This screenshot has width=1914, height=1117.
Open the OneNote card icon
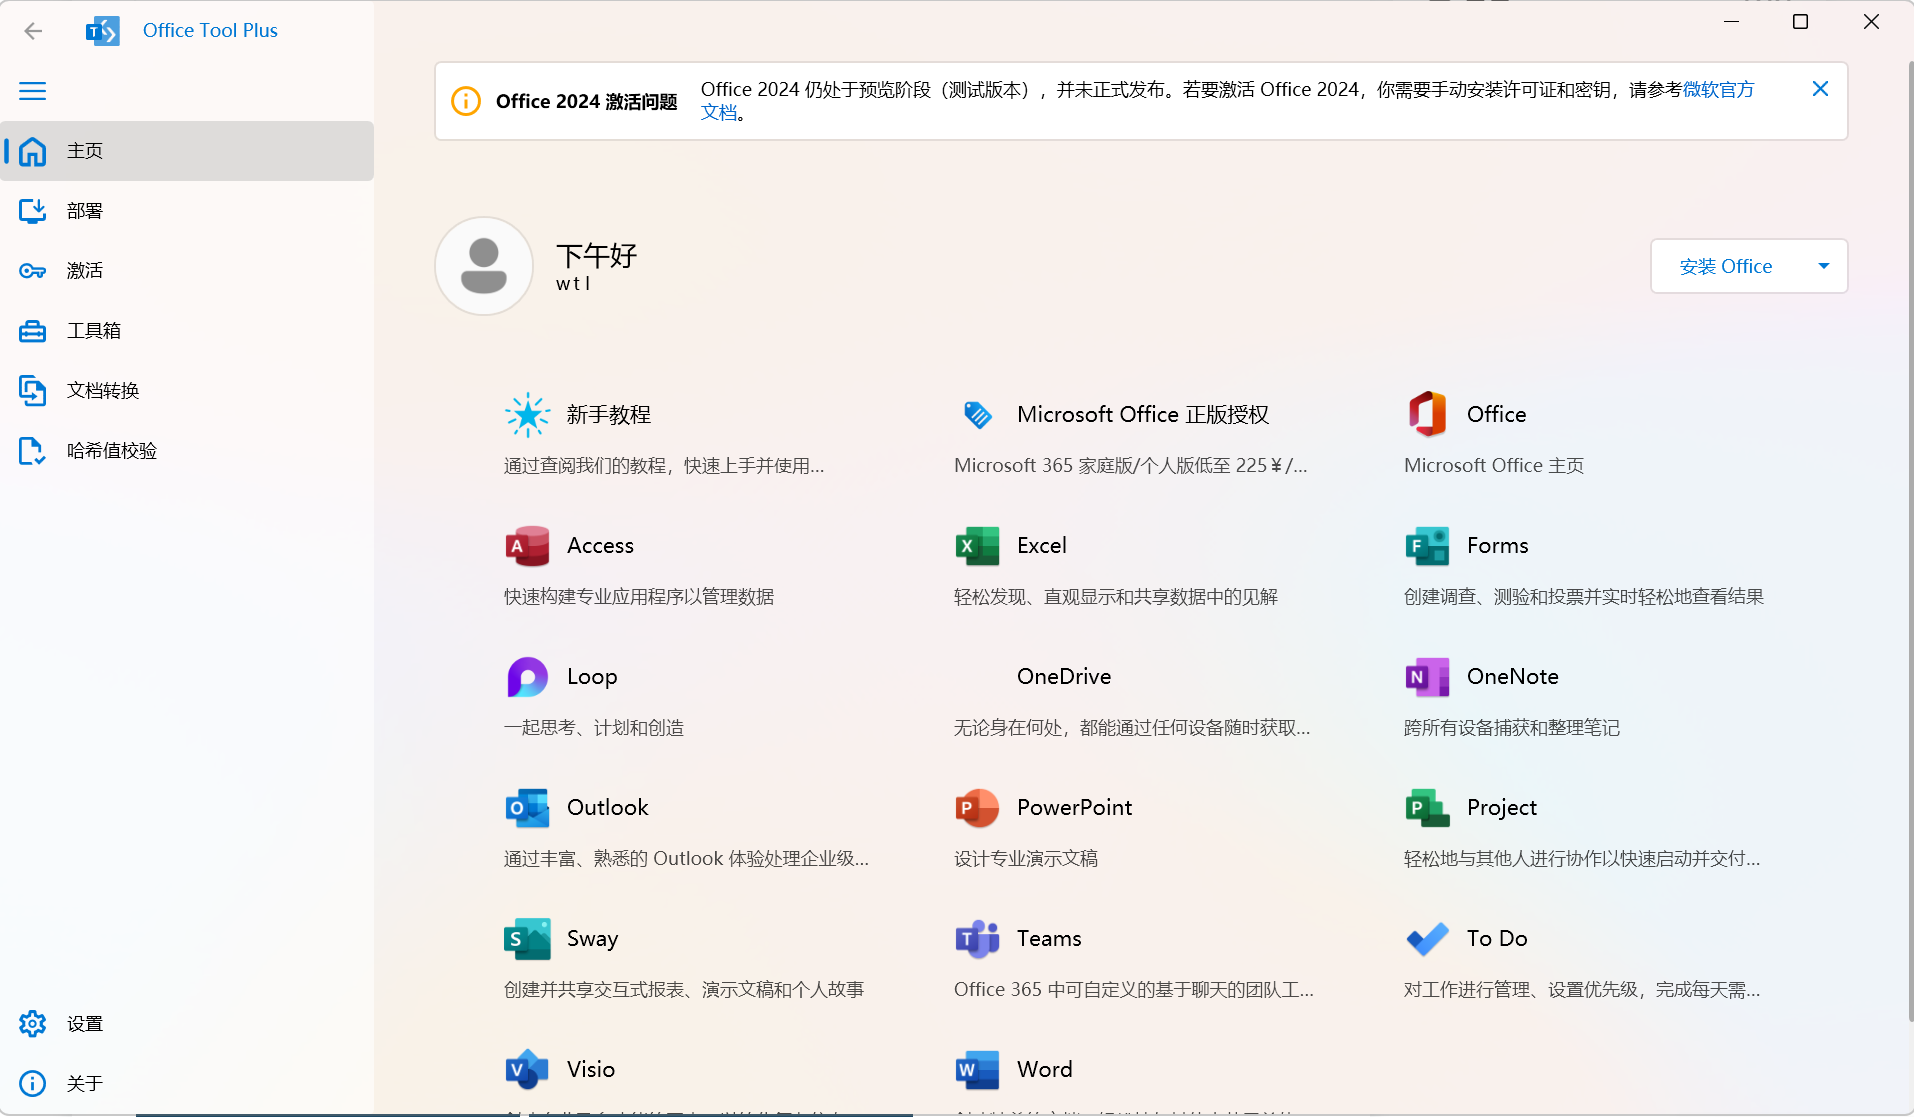point(1427,676)
